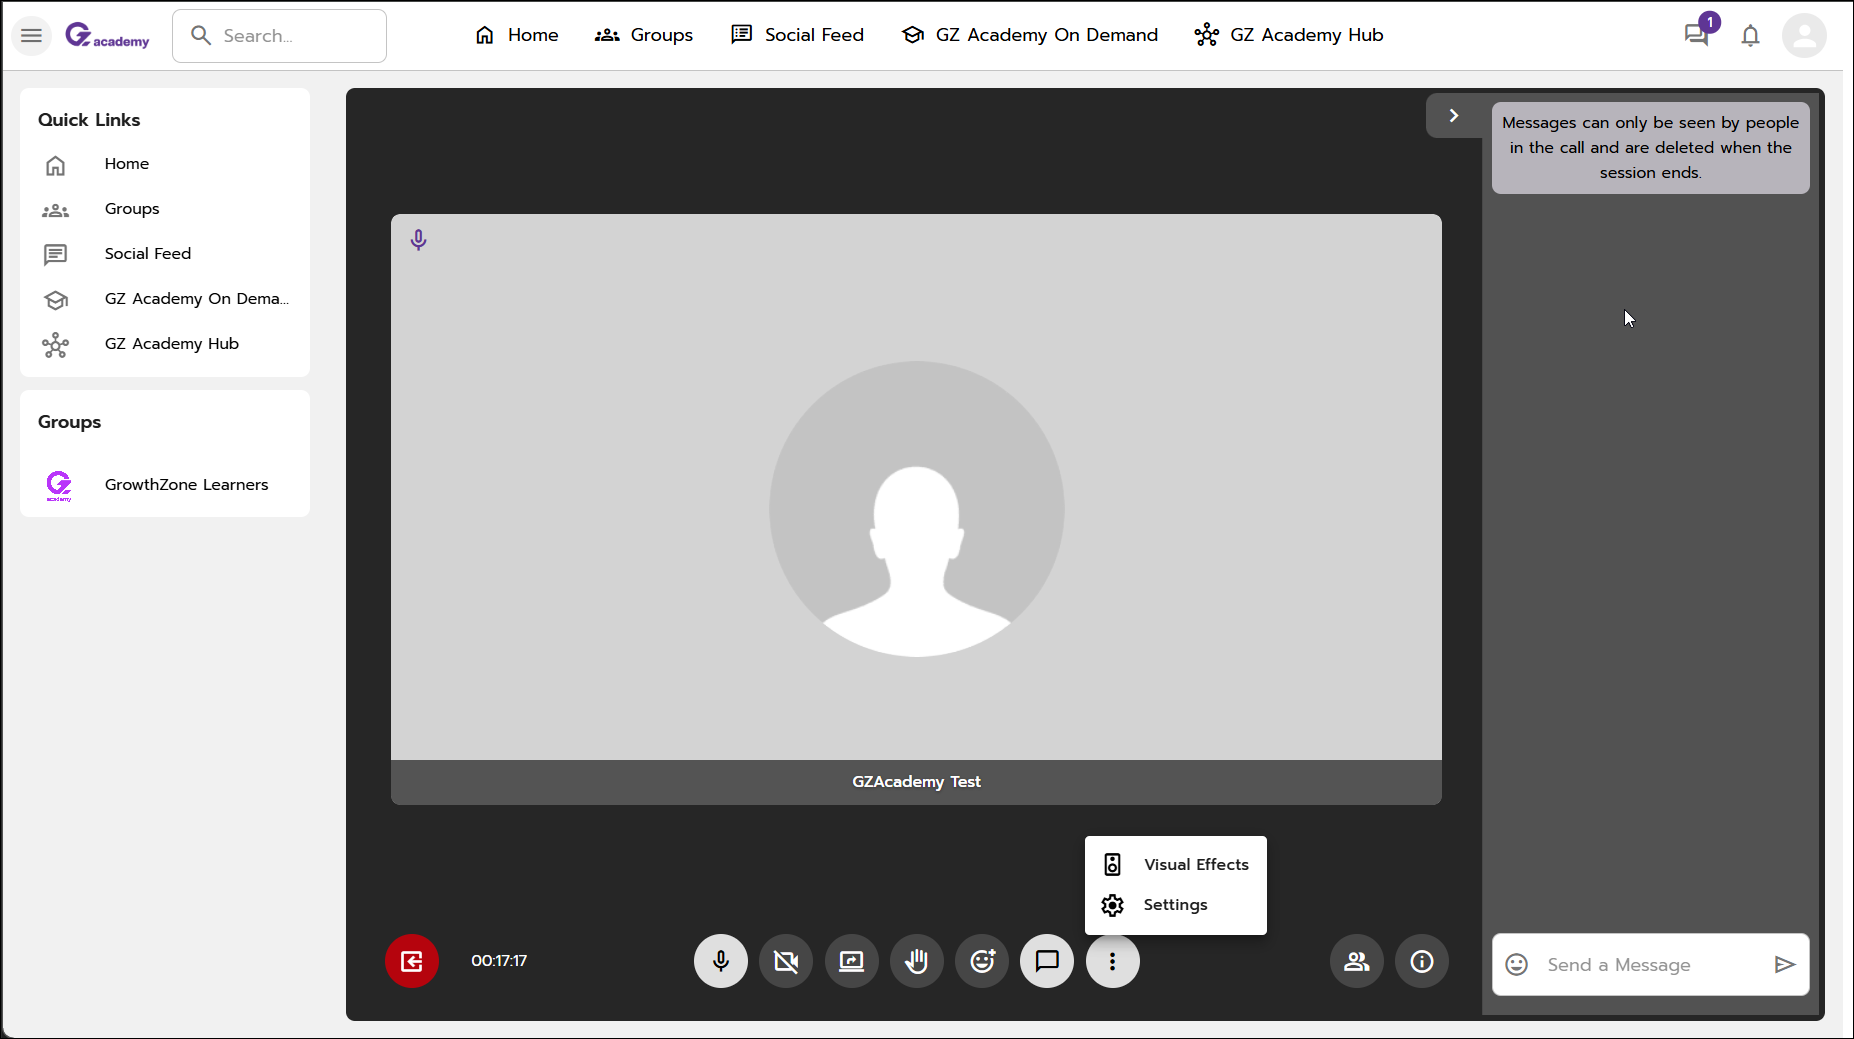Send the chat message
The height and width of the screenshot is (1039, 1854).
[1785, 964]
